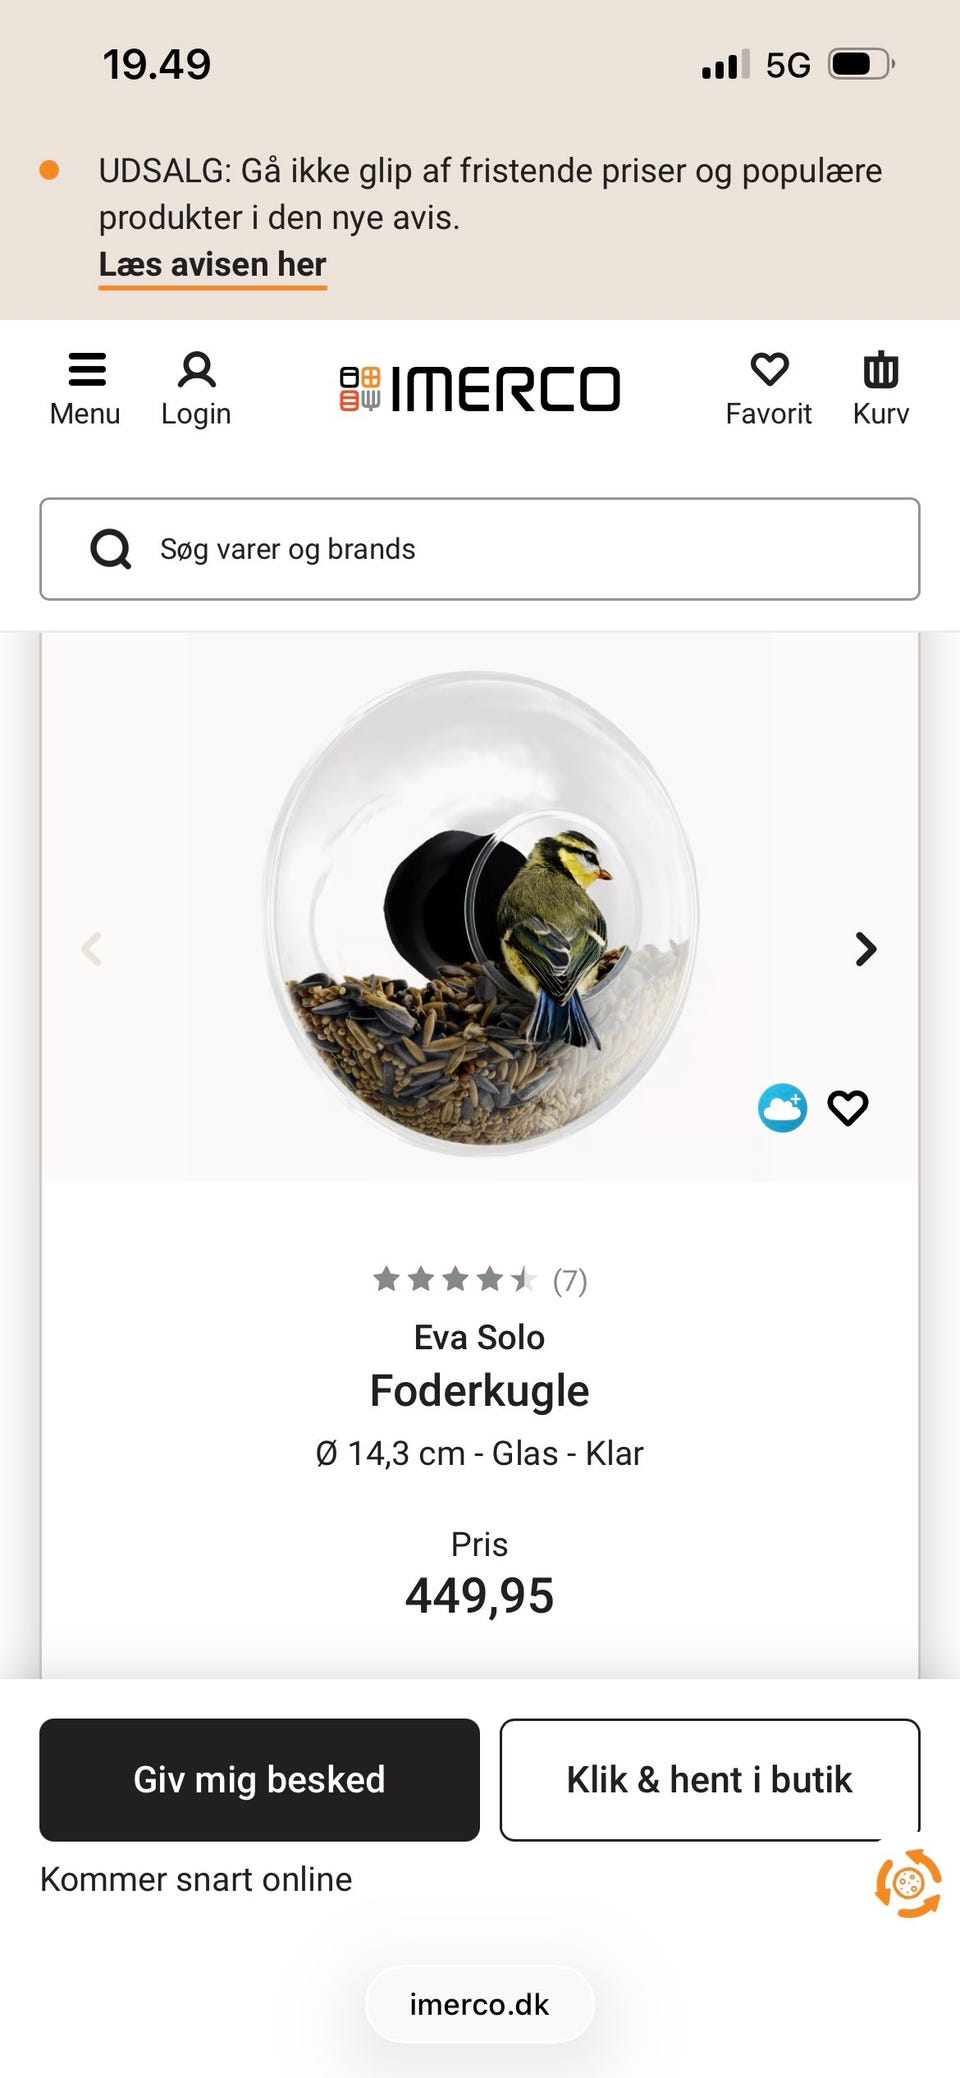960x2078 pixels.
Task: Open the blue weather forecast icon
Action: [x=783, y=1107]
